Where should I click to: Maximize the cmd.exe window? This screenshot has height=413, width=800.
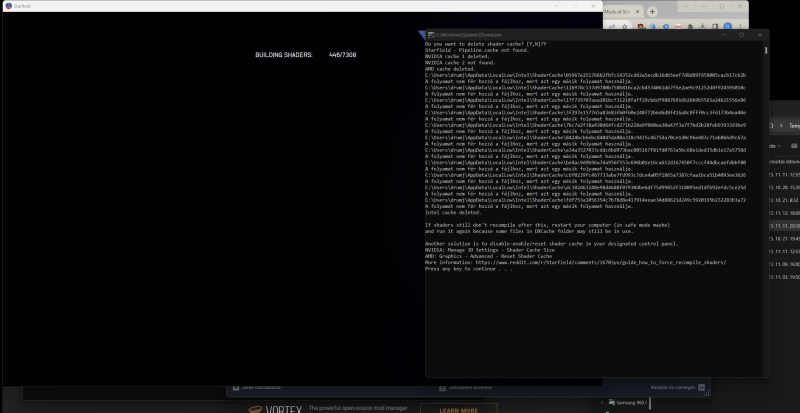(x=741, y=35)
